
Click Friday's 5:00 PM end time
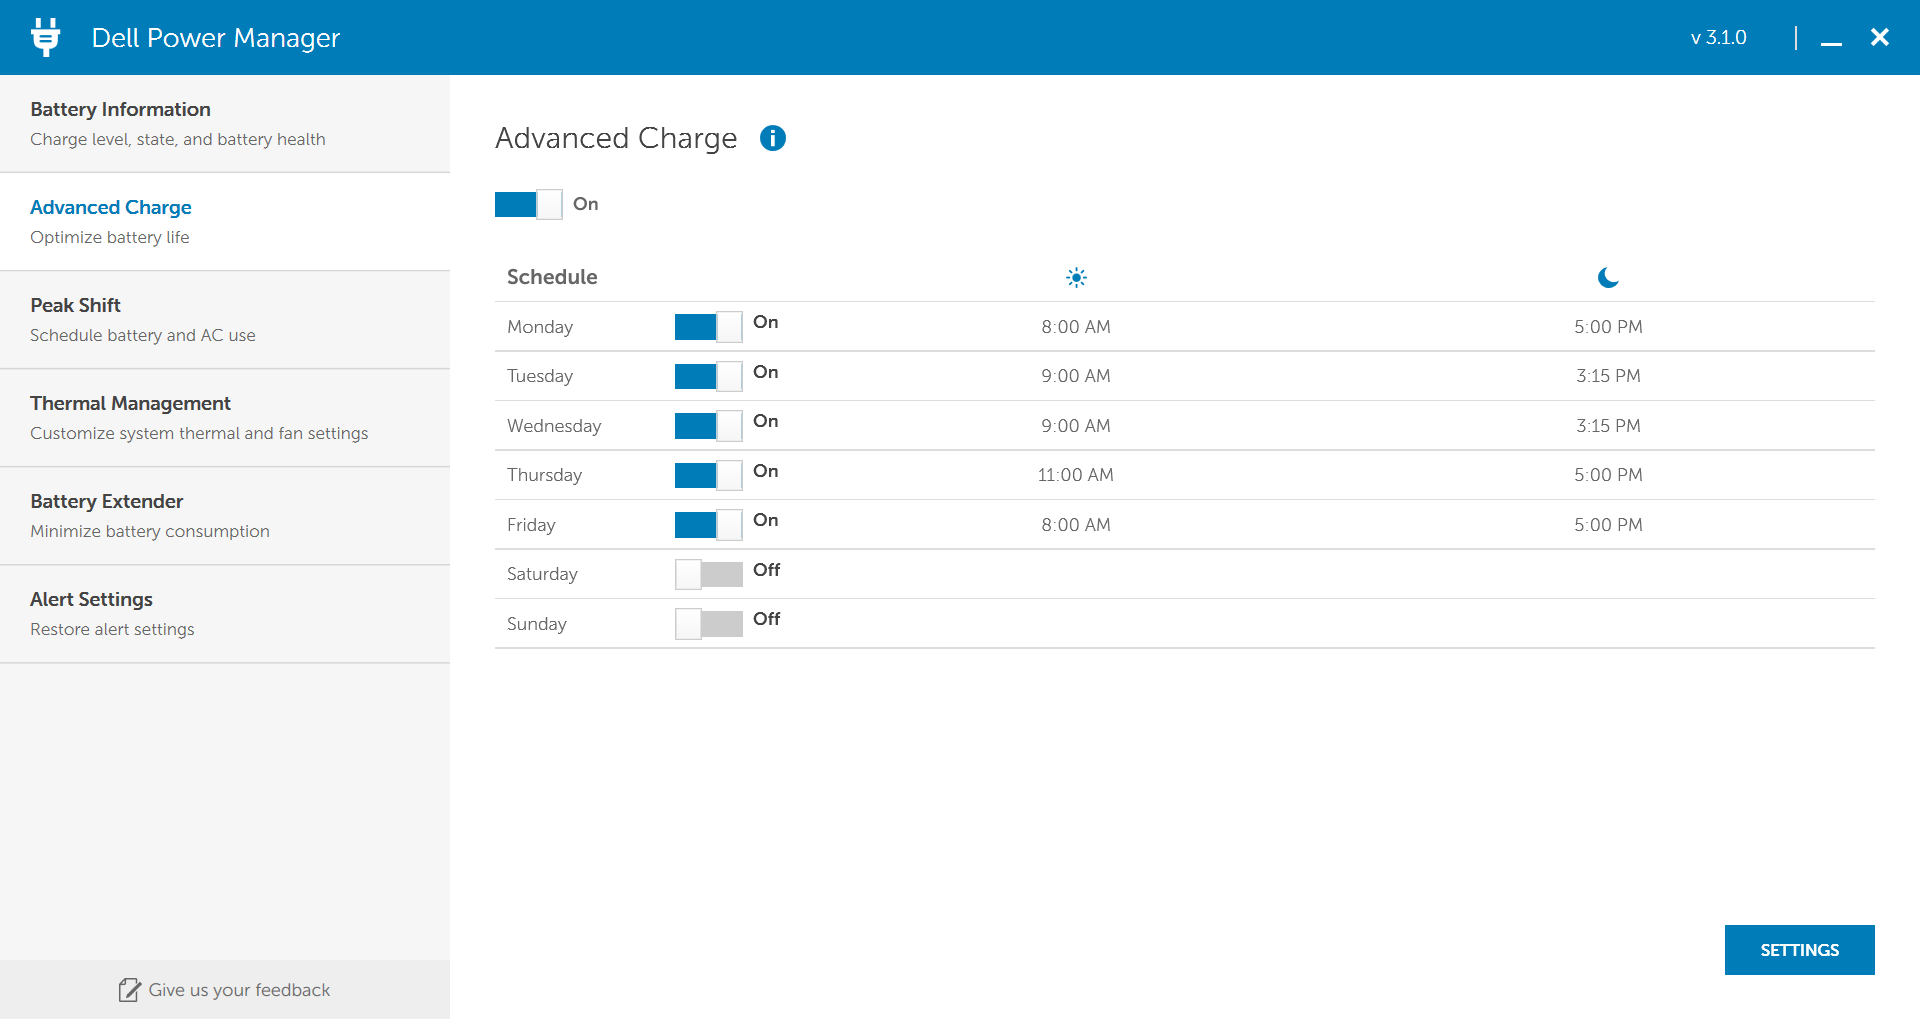tap(1608, 525)
